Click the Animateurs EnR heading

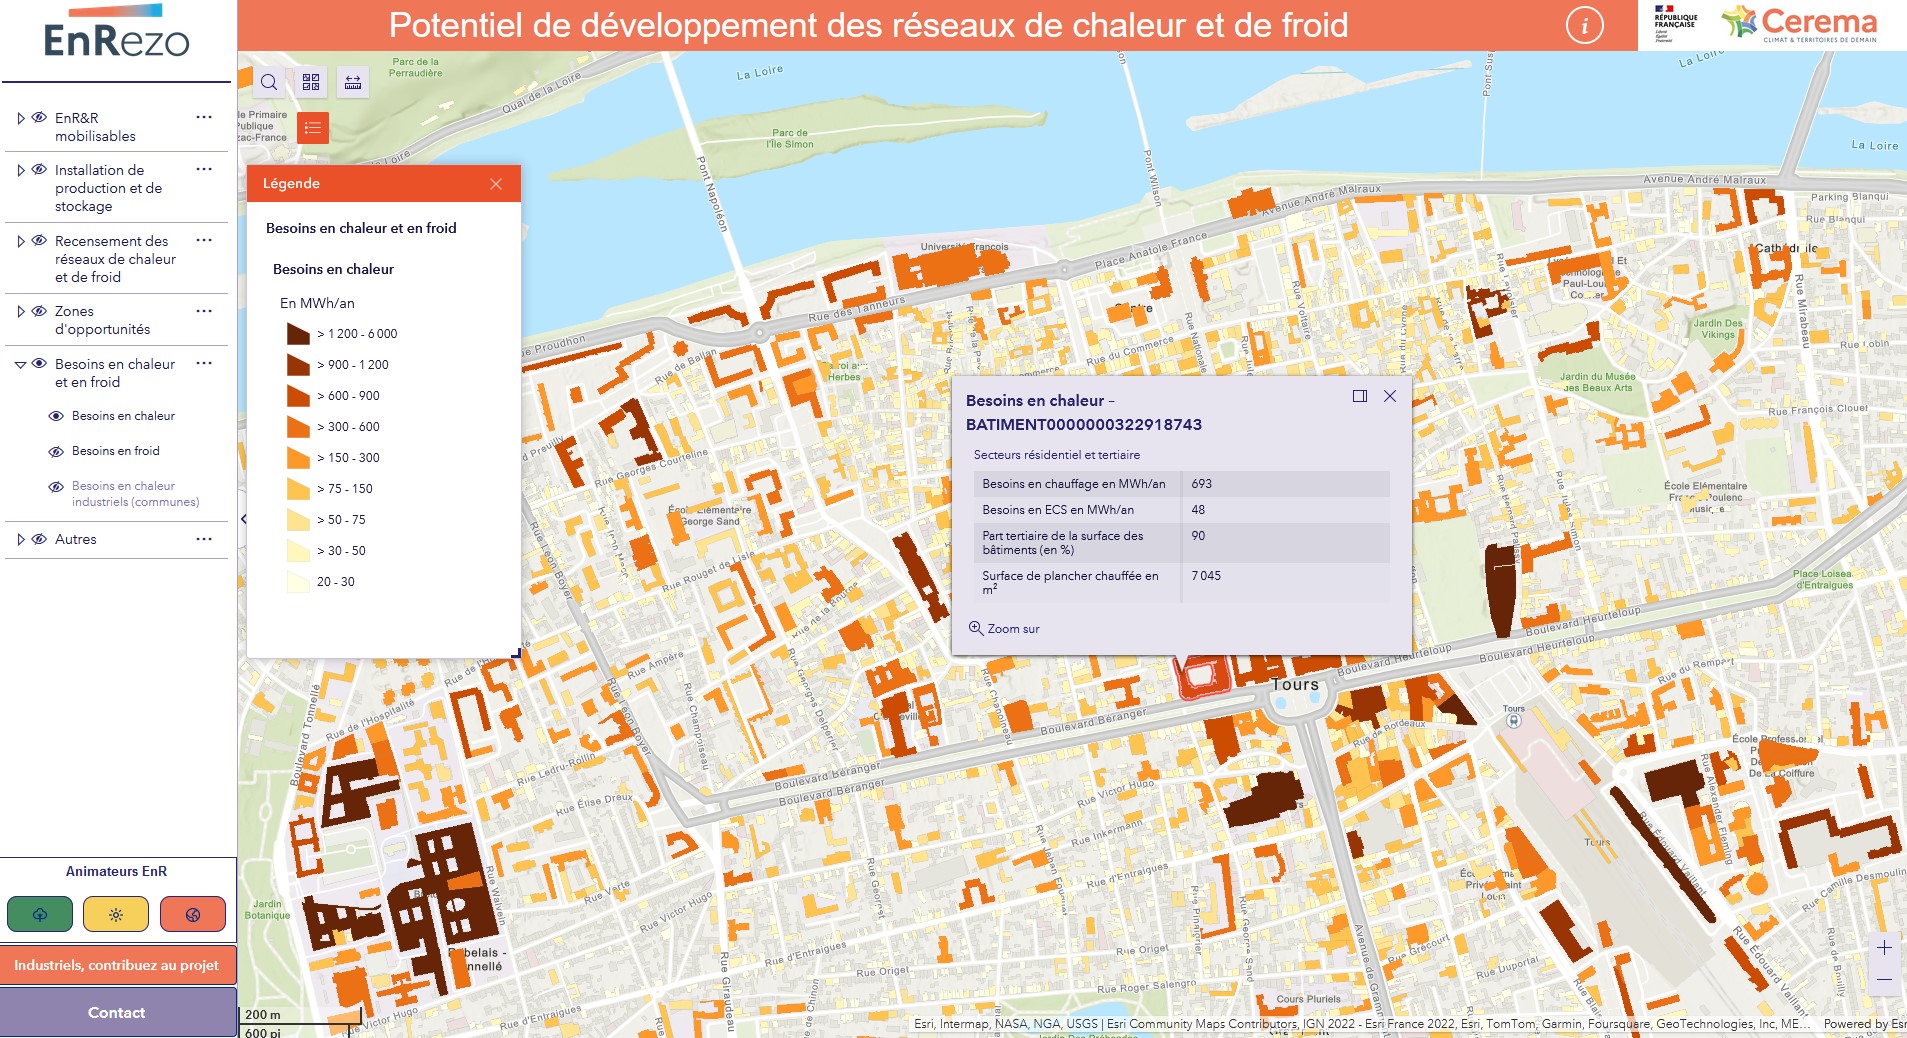click(x=116, y=871)
